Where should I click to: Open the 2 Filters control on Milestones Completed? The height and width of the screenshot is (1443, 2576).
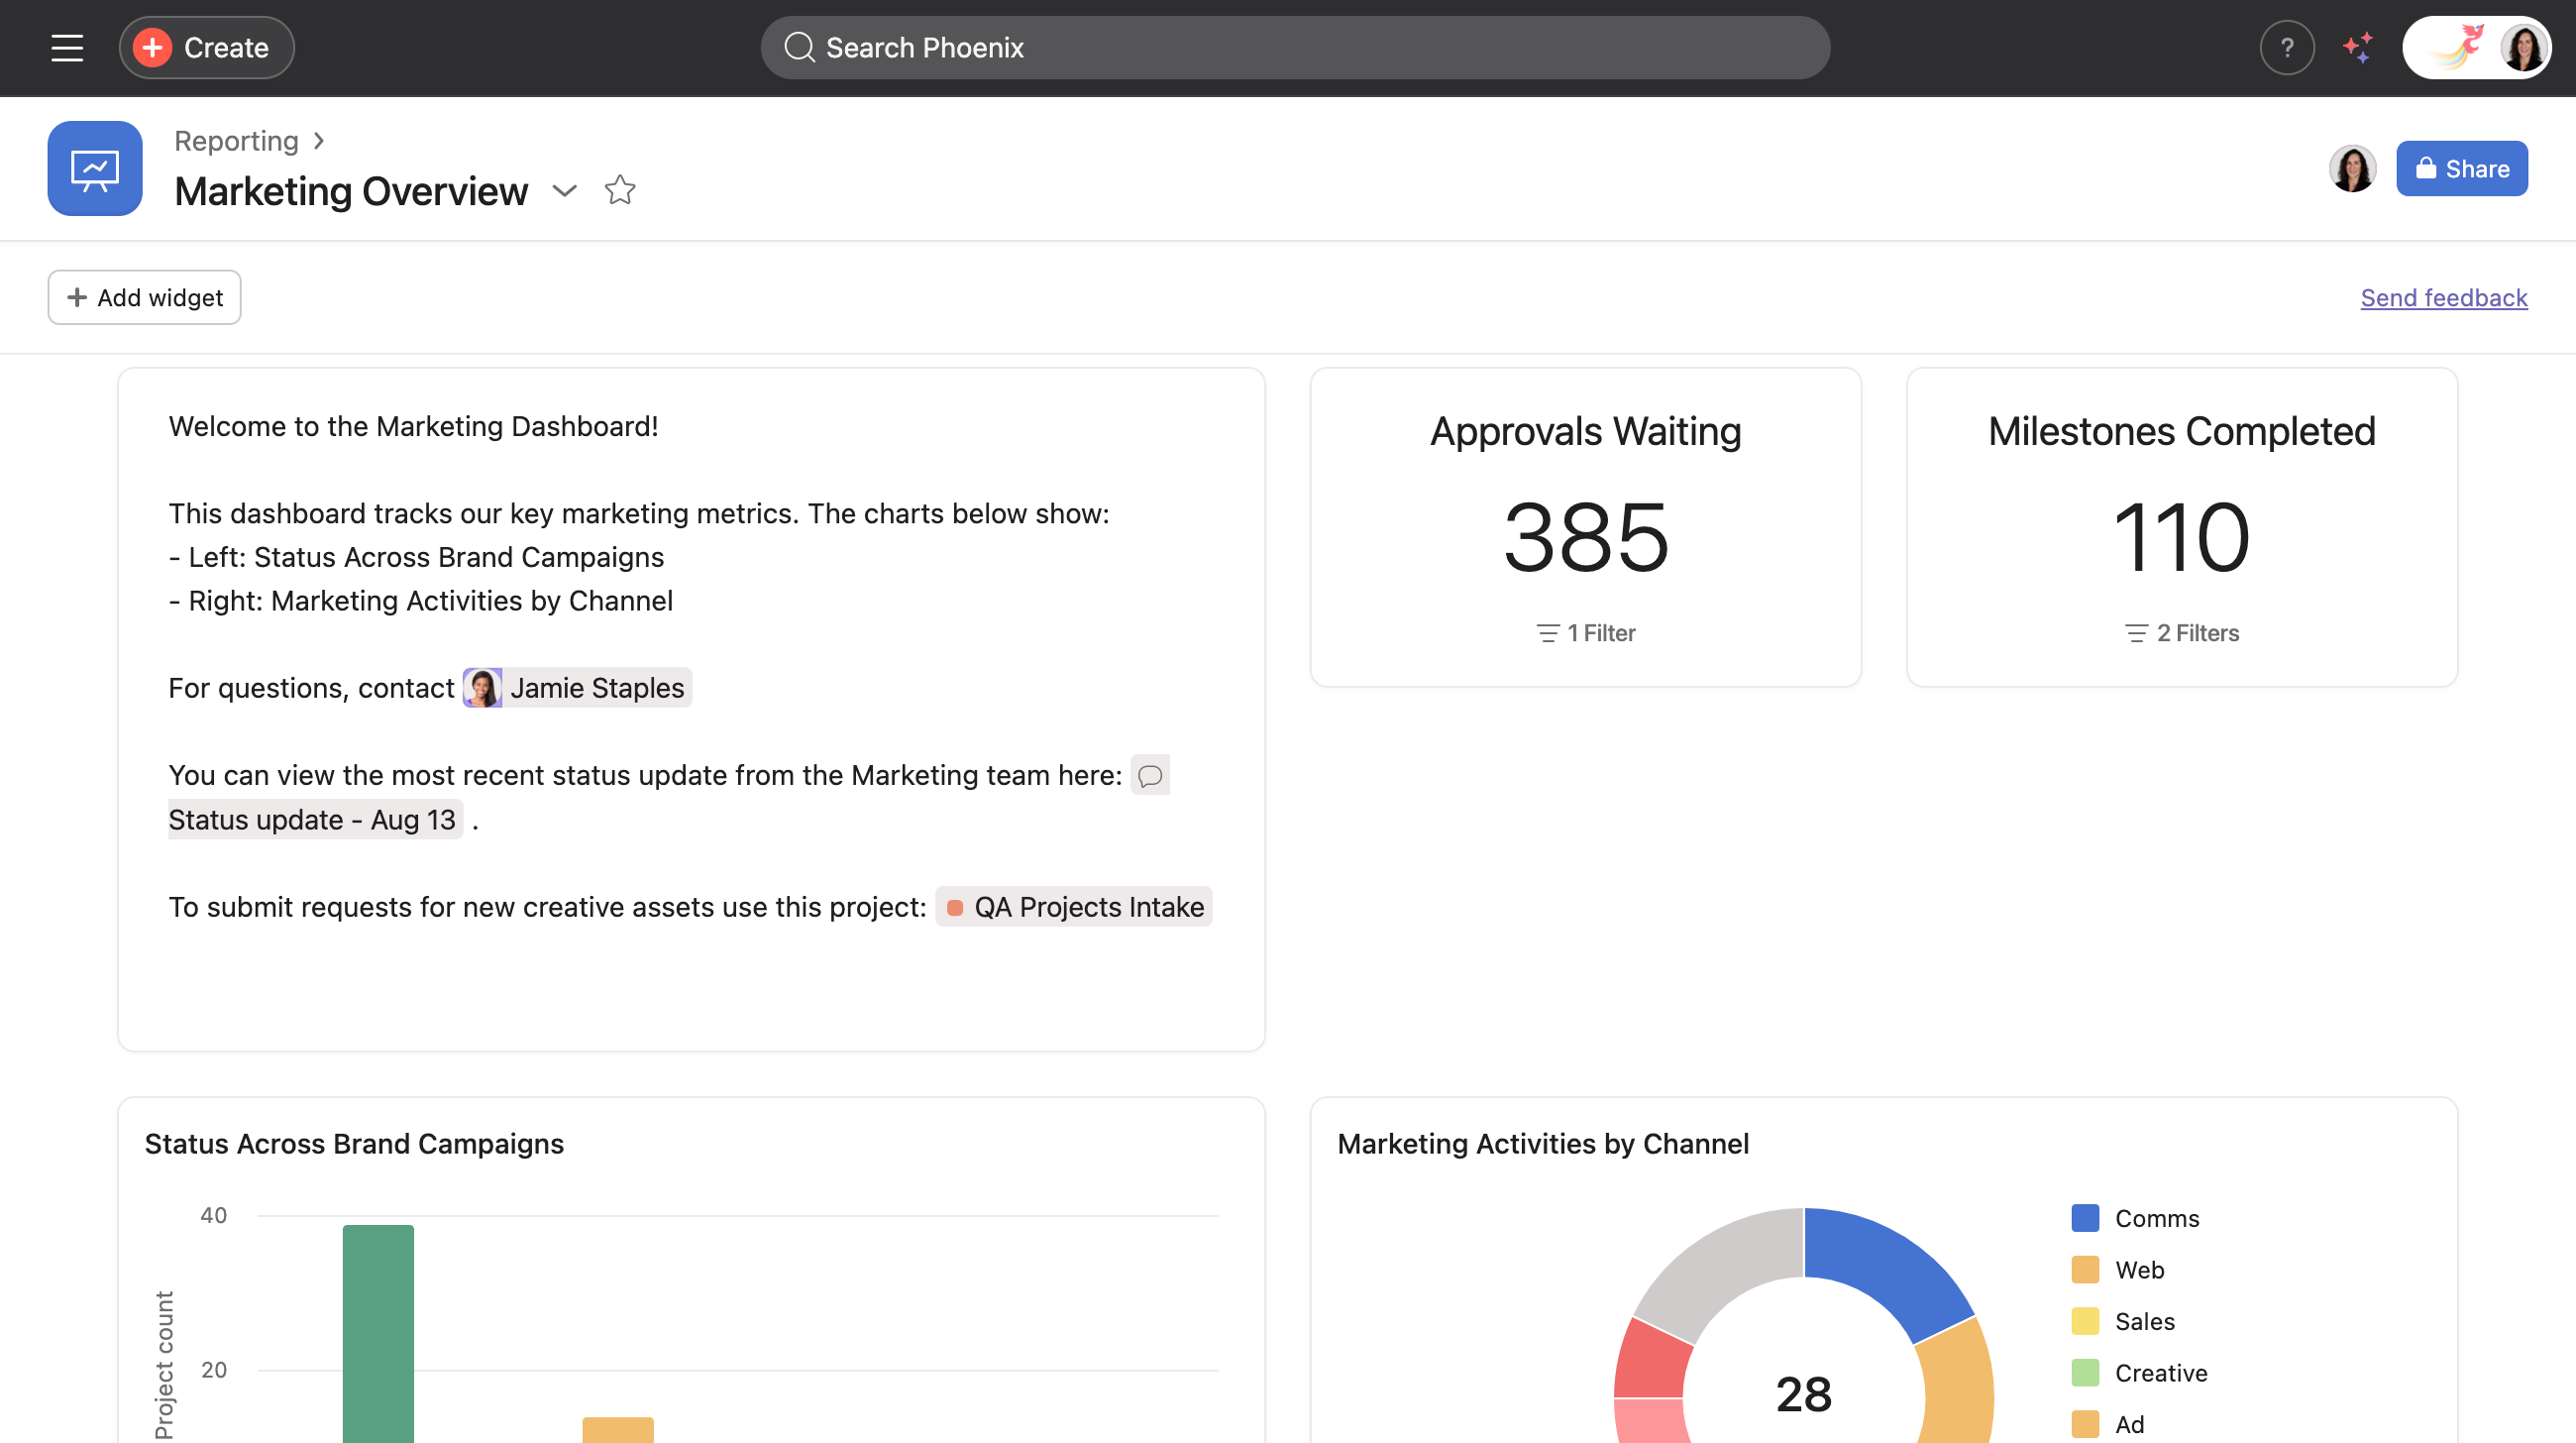(2181, 632)
